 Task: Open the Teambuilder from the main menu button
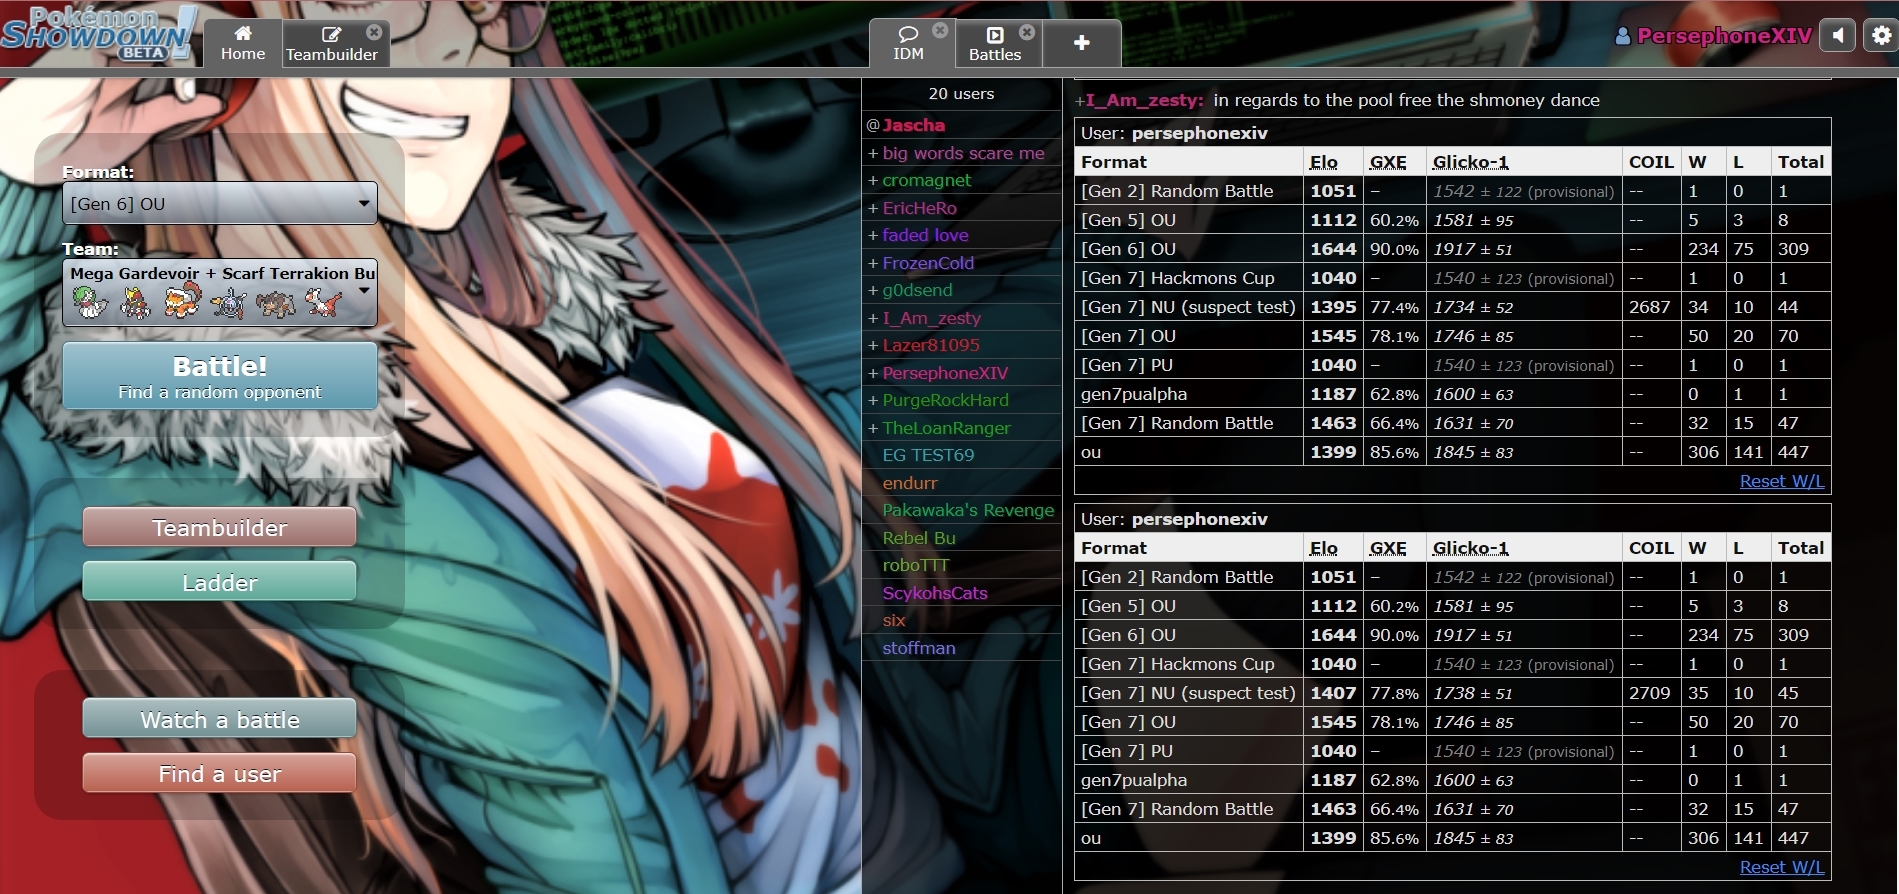(220, 527)
